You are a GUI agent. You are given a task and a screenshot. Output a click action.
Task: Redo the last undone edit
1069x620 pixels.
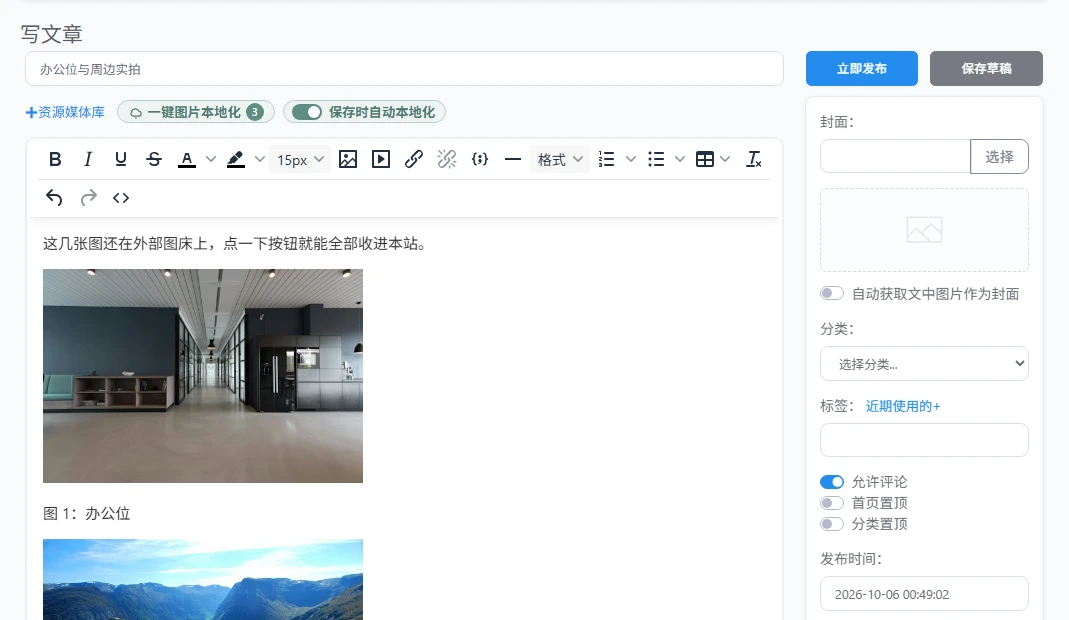pyautogui.click(x=89, y=198)
